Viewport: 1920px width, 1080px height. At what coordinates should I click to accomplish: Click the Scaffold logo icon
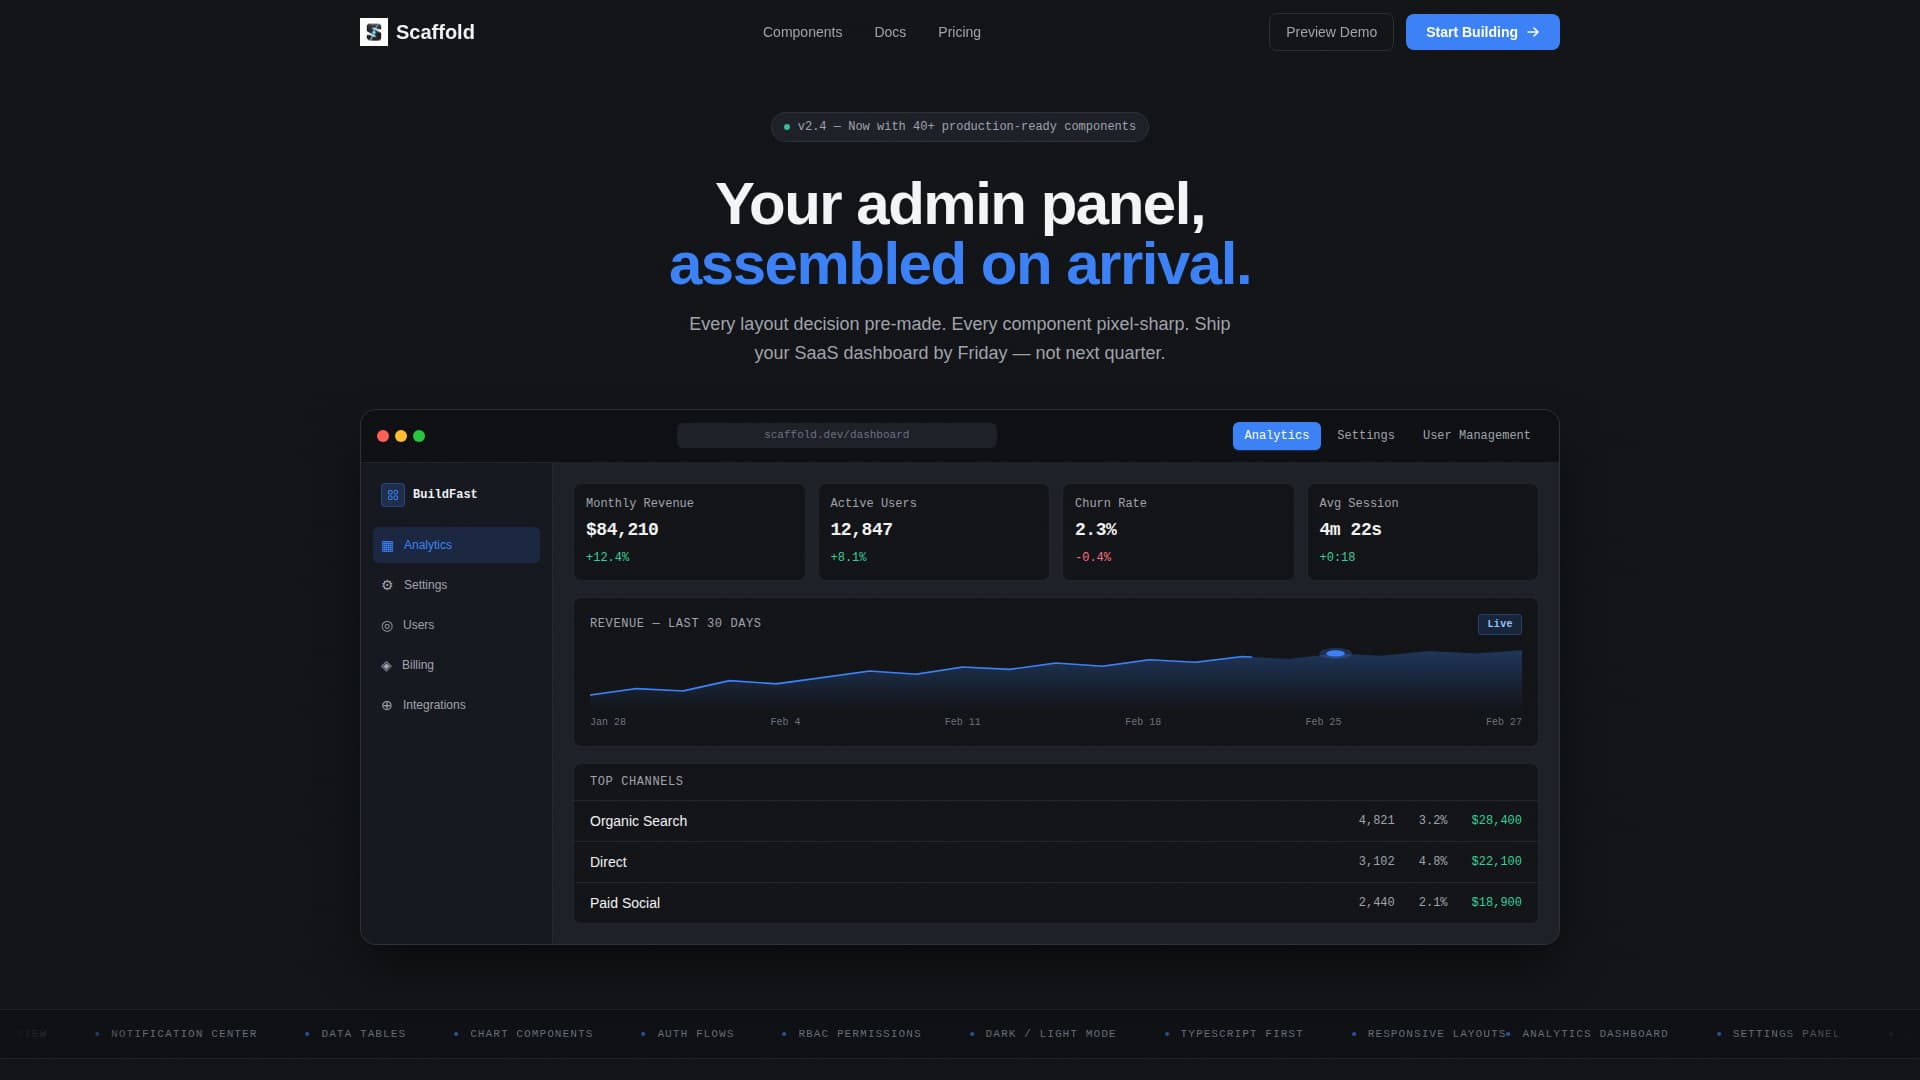coord(374,32)
